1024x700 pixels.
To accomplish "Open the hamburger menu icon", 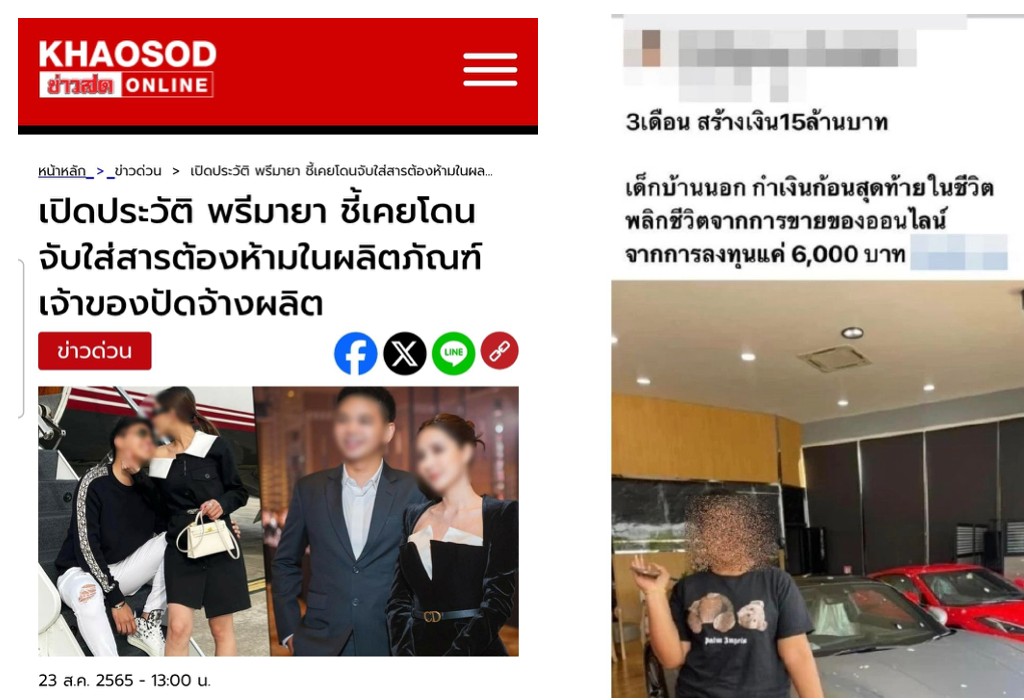I will coord(490,69).
